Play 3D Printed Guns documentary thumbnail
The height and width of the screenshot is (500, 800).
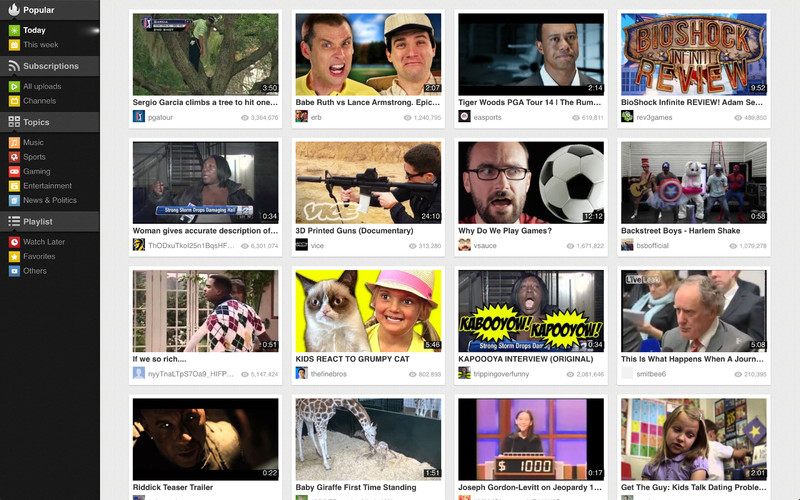pos(368,183)
